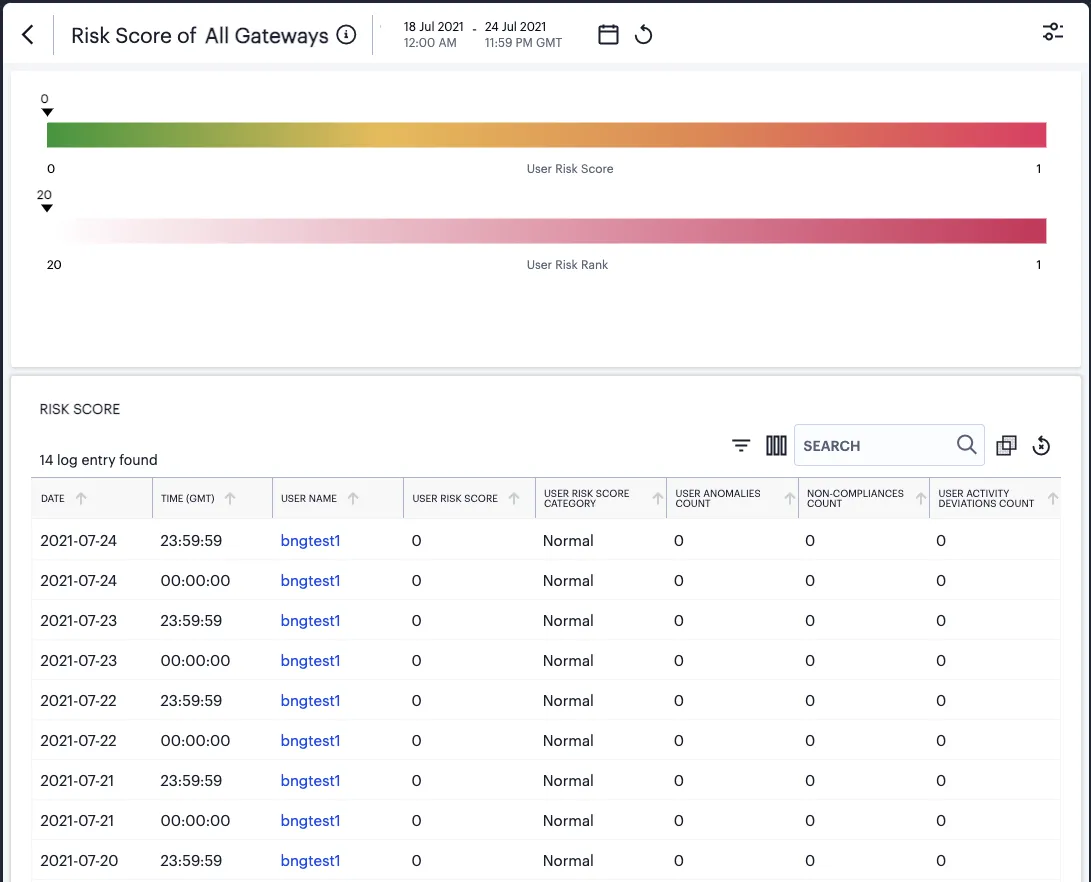Open info icon beside All Gateways title
The image size is (1091, 882).
346,35
